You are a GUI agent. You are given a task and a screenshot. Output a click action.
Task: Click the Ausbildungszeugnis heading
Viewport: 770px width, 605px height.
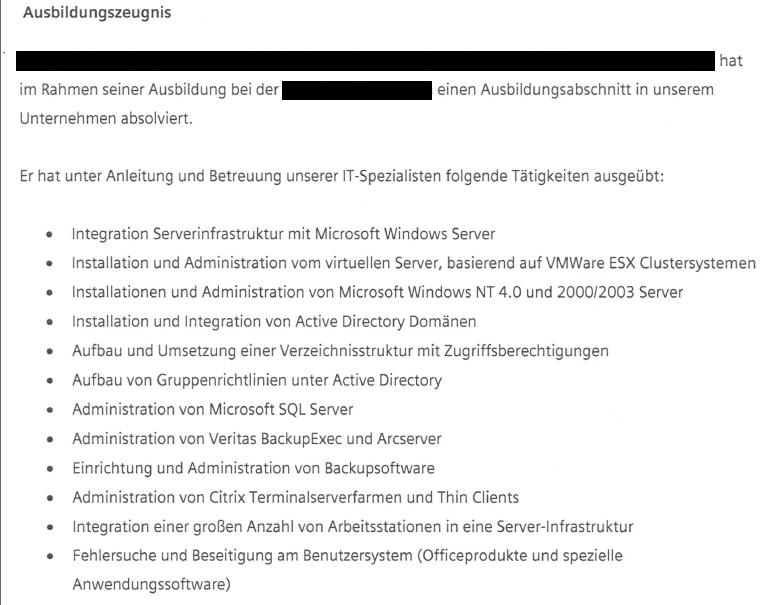[x=97, y=12]
